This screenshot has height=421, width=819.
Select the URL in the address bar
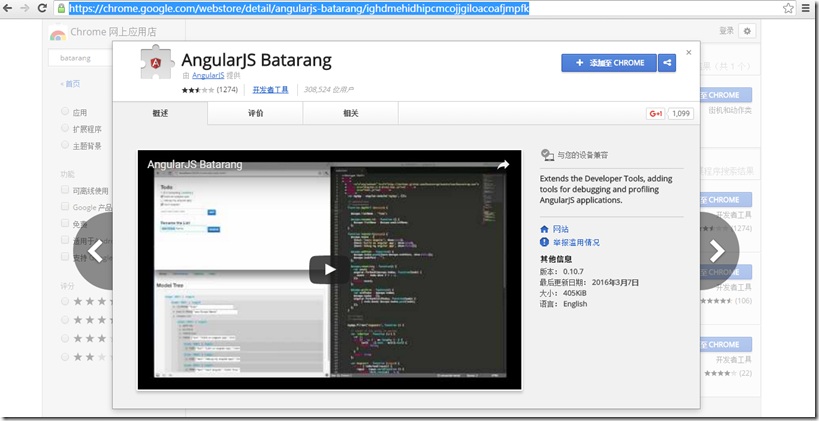click(299, 8)
